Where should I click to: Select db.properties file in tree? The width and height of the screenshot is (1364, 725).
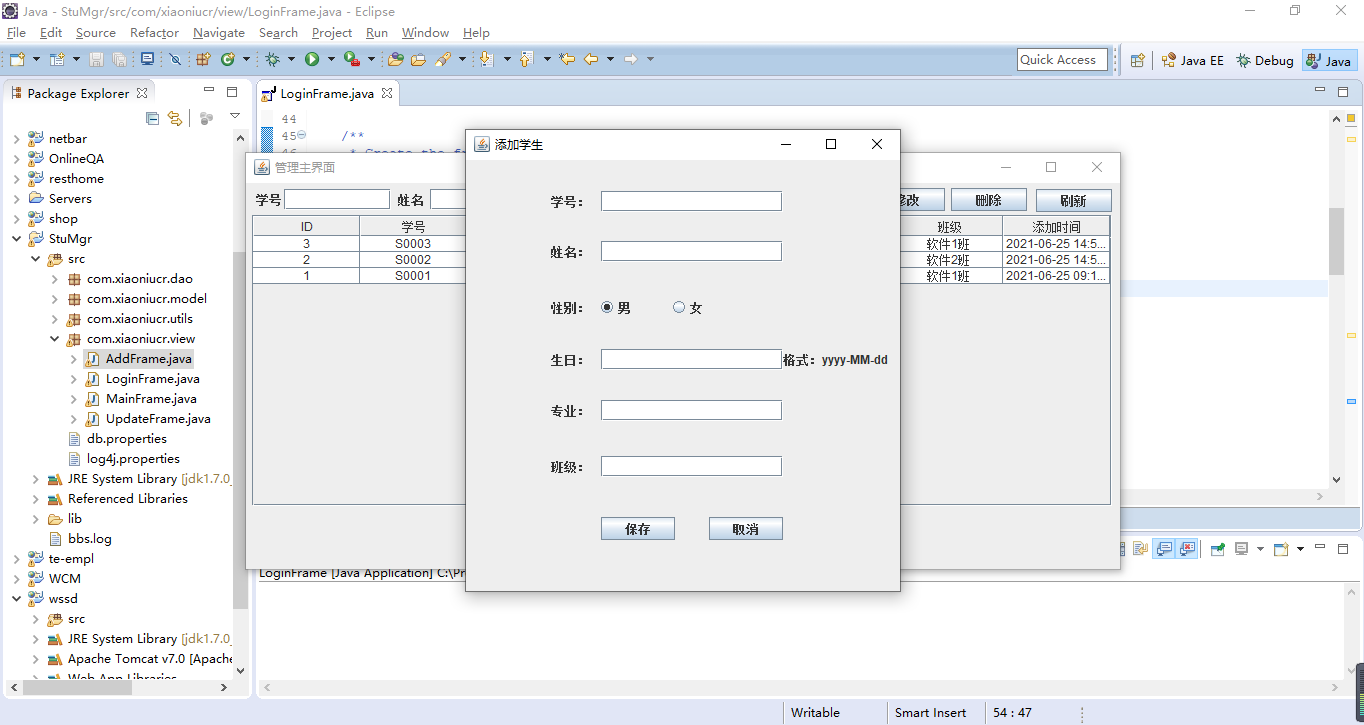[126, 439]
